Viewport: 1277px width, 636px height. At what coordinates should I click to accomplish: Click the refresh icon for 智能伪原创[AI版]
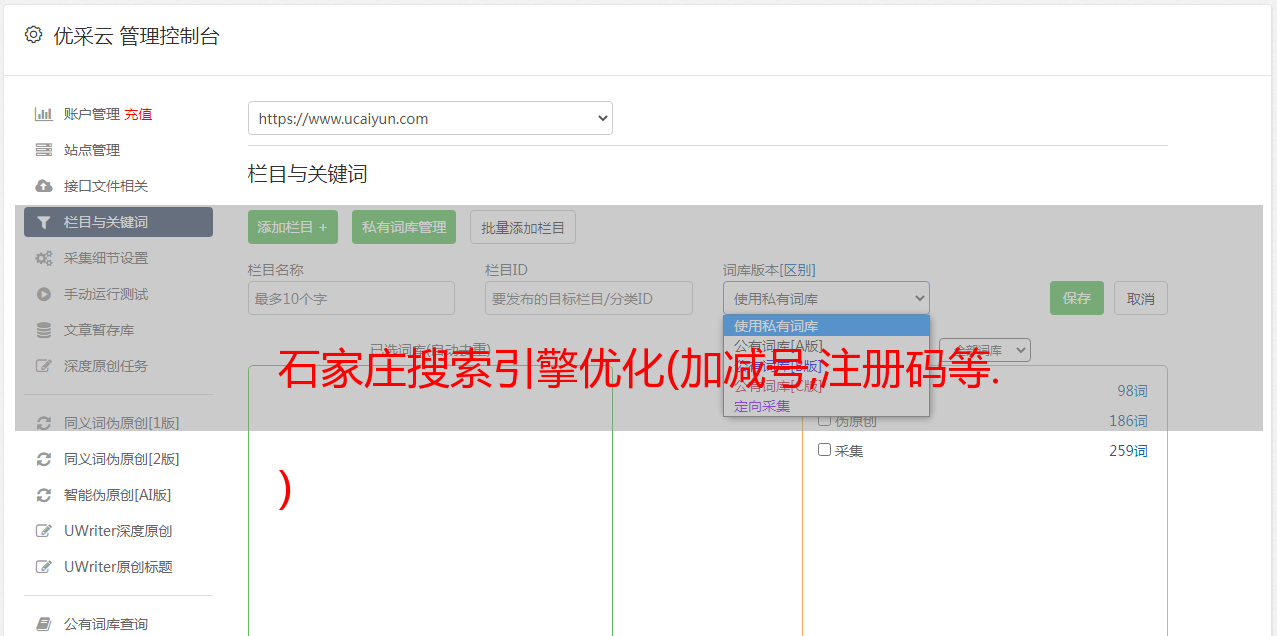(x=43, y=495)
